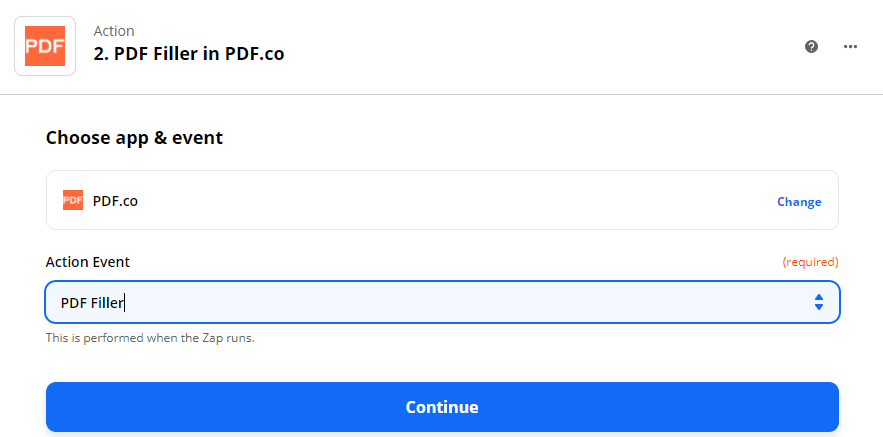Click empty space in the PDF.co app row
883x437 pixels.
450,200
